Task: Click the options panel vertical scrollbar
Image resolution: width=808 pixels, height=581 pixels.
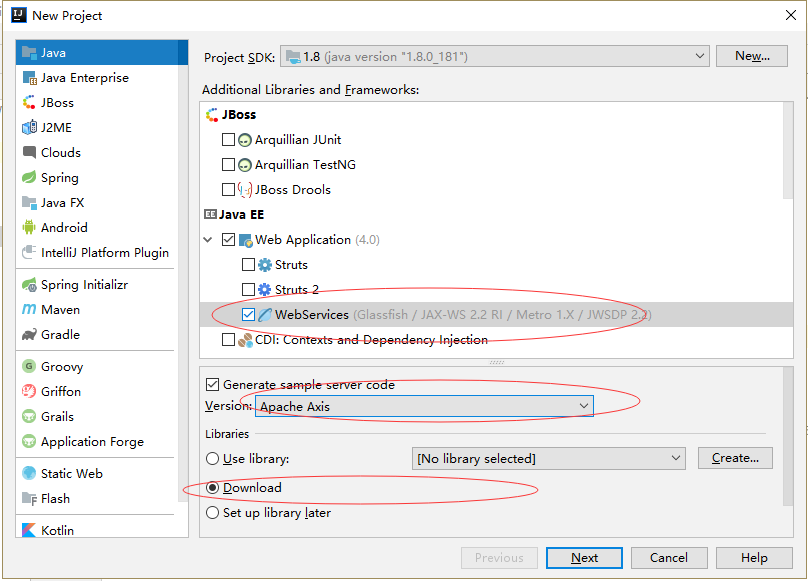Action: point(787,436)
